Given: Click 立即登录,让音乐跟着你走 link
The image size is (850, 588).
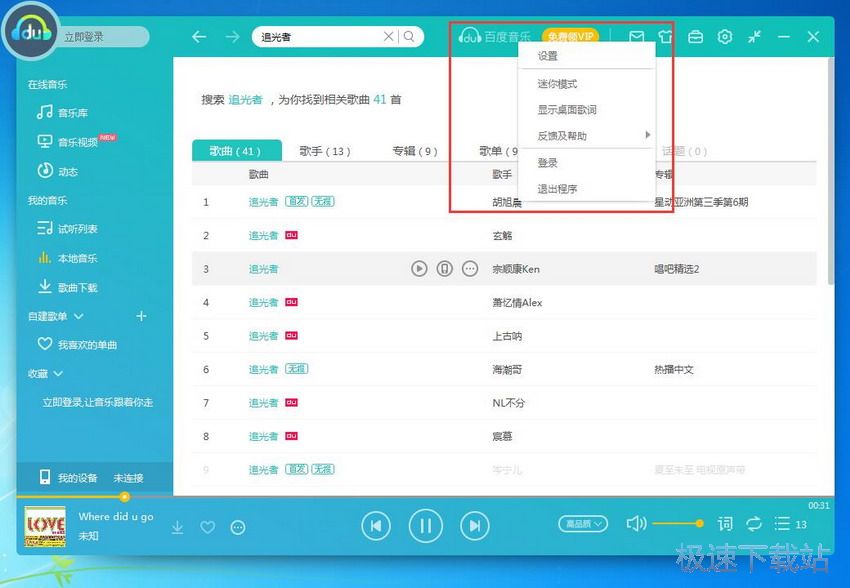Looking at the screenshot, I should (98, 402).
